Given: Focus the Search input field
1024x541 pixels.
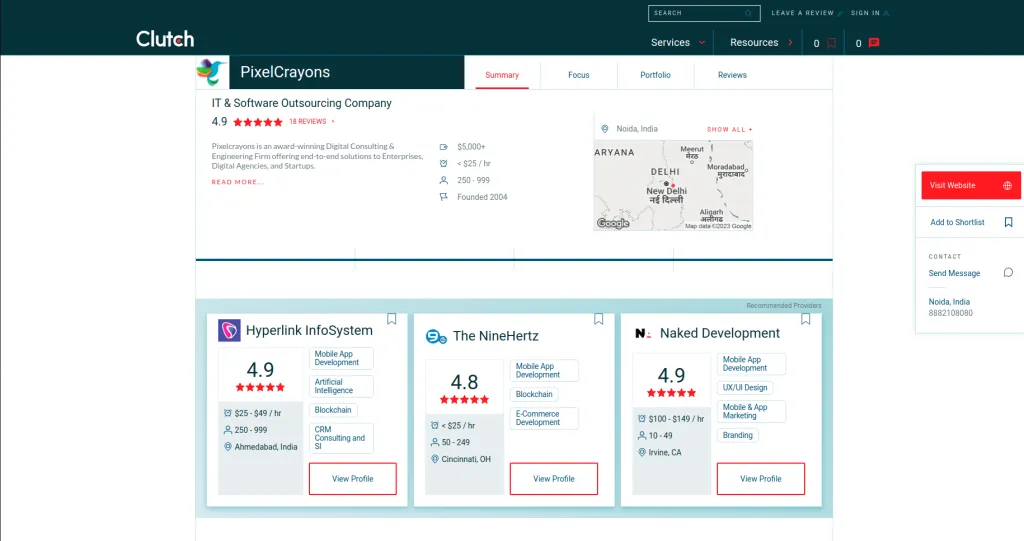Looking at the screenshot, I should 704,13.
